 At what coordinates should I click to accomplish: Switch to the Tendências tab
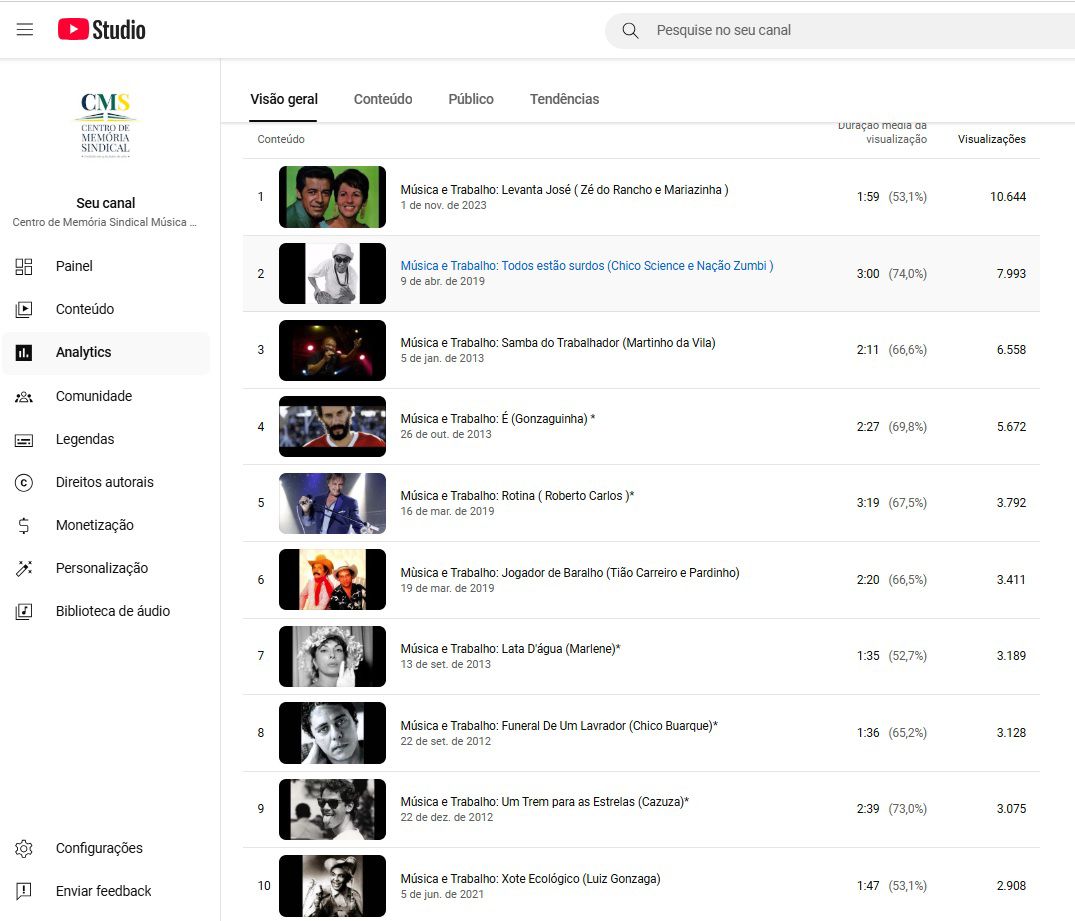point(564,99)
